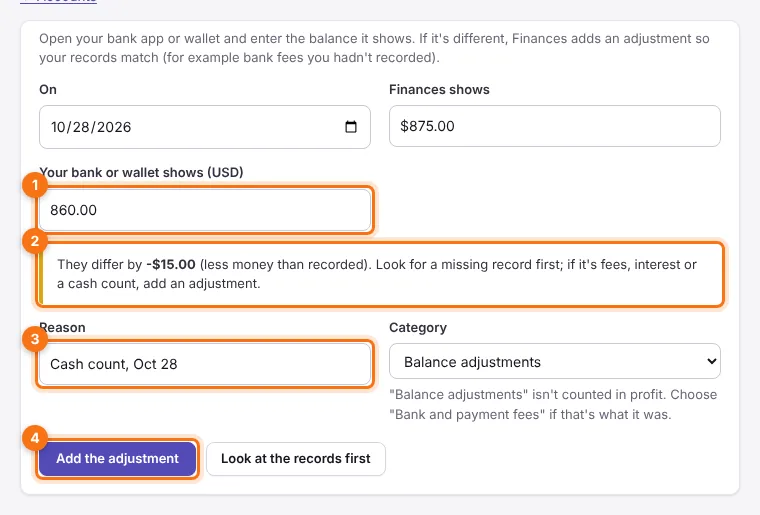Click the Reason field with Cash count, Oct 28
The height and width of the screenshot is (515, 760).
(x=205, y=364)
